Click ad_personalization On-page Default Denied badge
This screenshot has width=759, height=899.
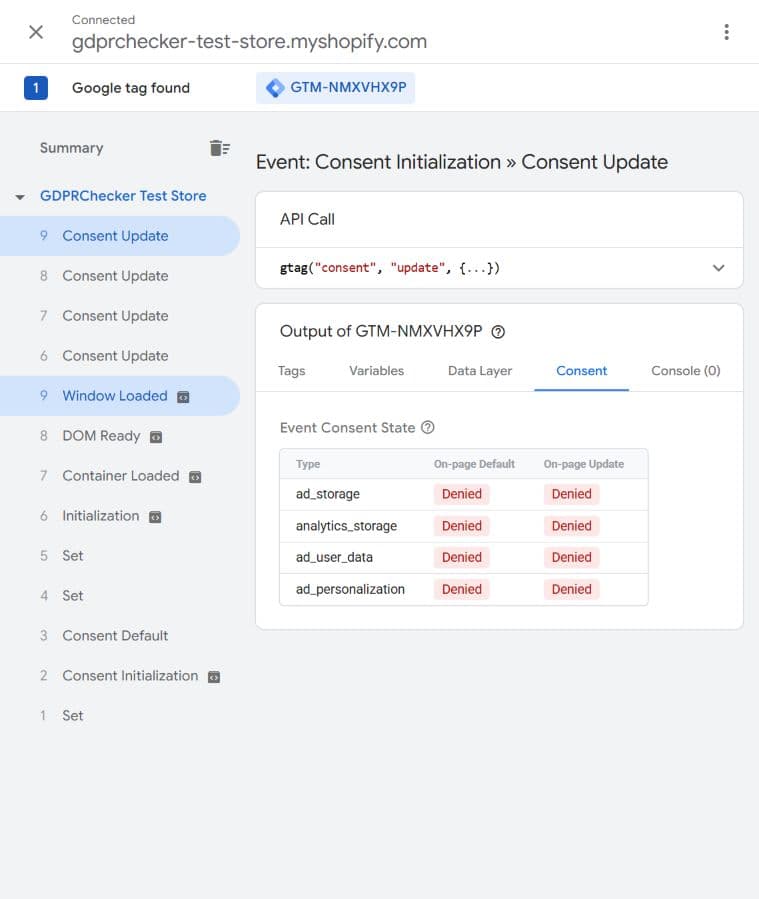[461, 589]
